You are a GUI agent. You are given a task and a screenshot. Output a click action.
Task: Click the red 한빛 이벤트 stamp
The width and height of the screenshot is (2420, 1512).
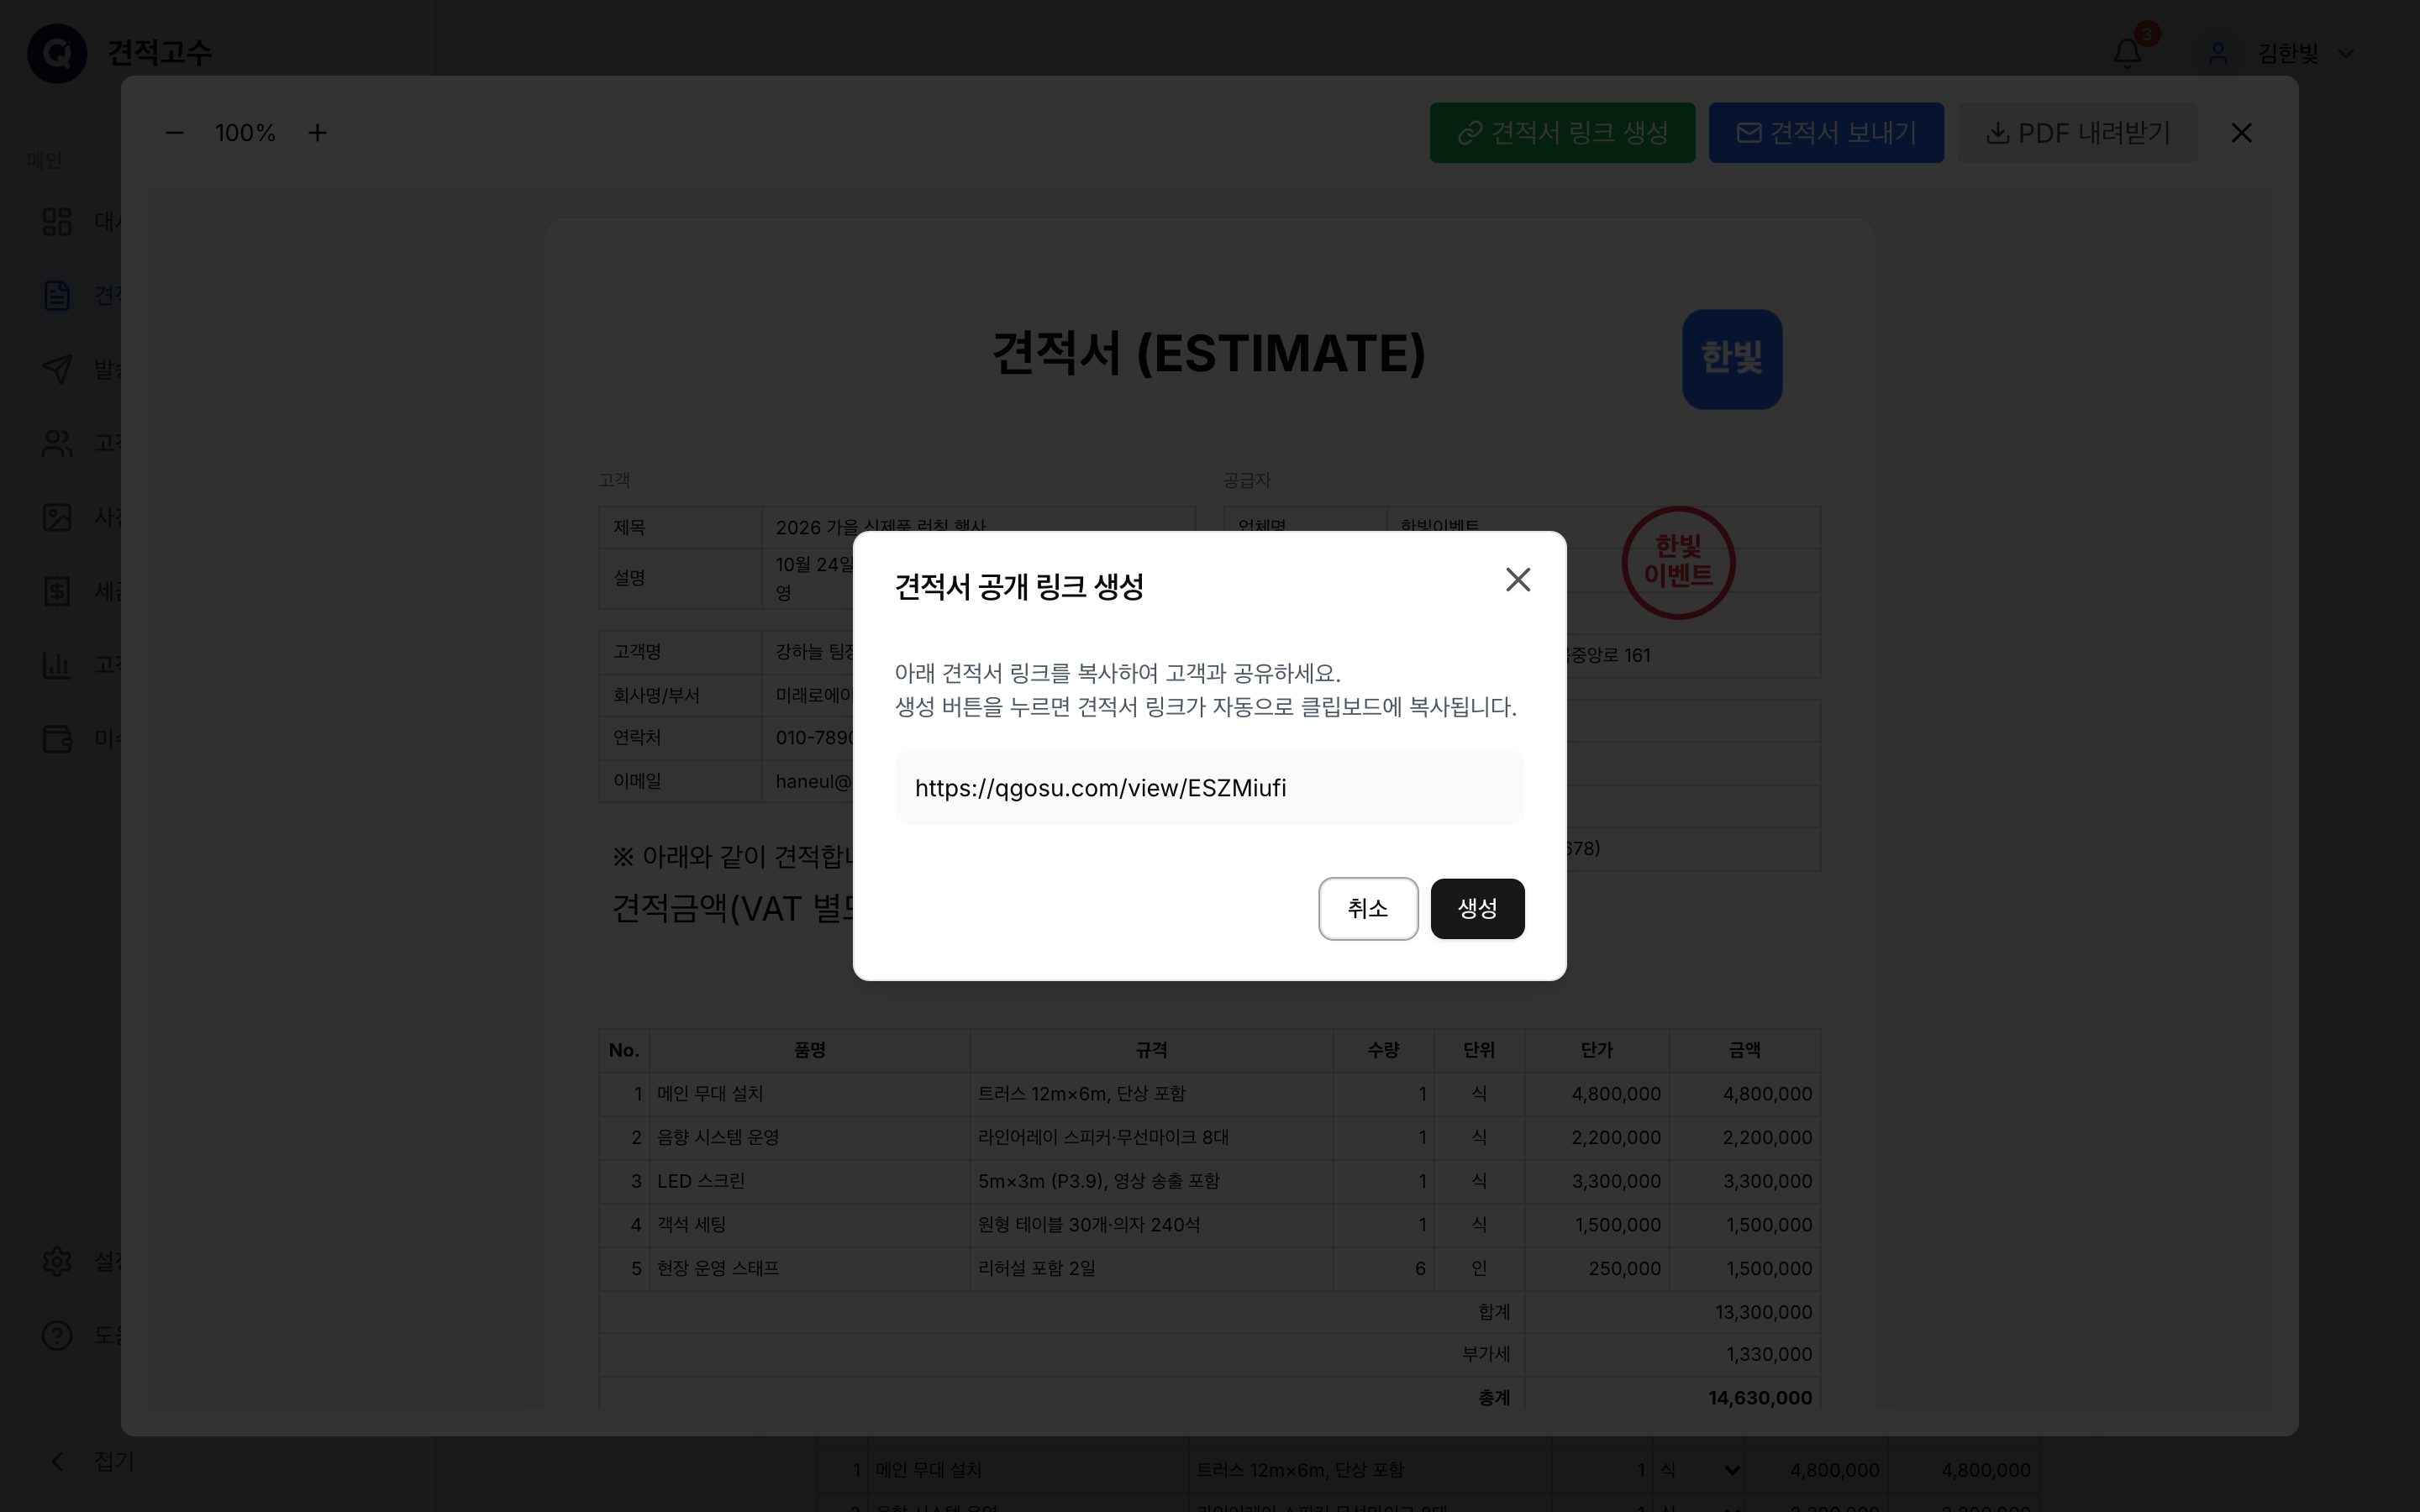tap(1678, 562)
